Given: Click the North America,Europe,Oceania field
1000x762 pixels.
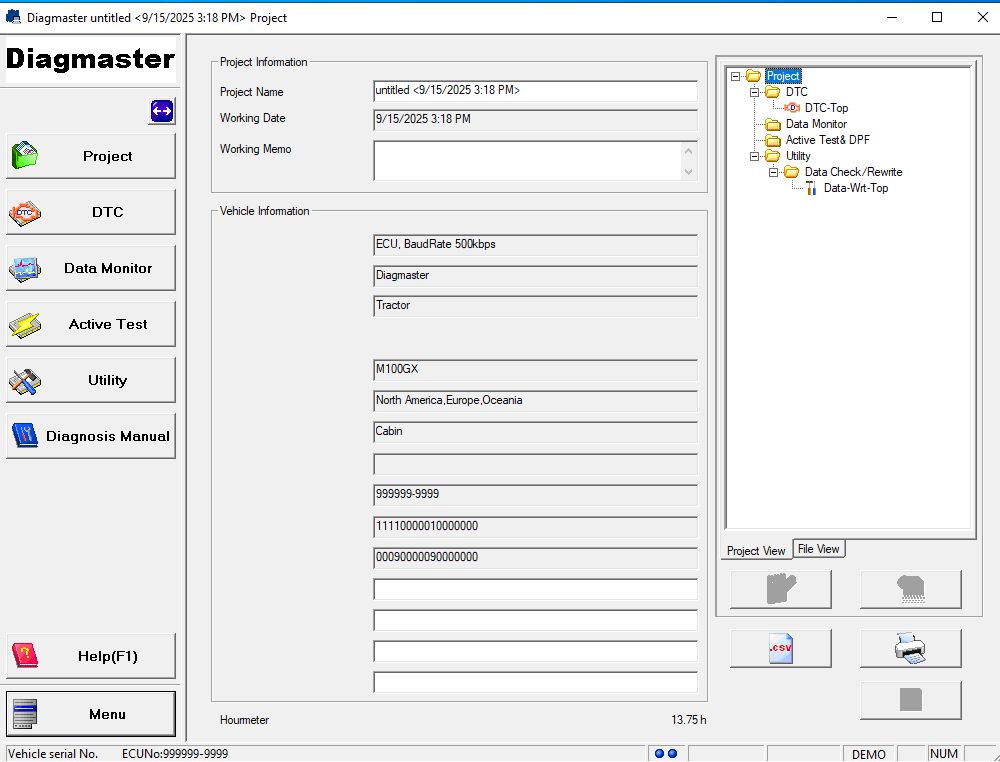Looking at the screenshot, I should (x=535, y=401).
